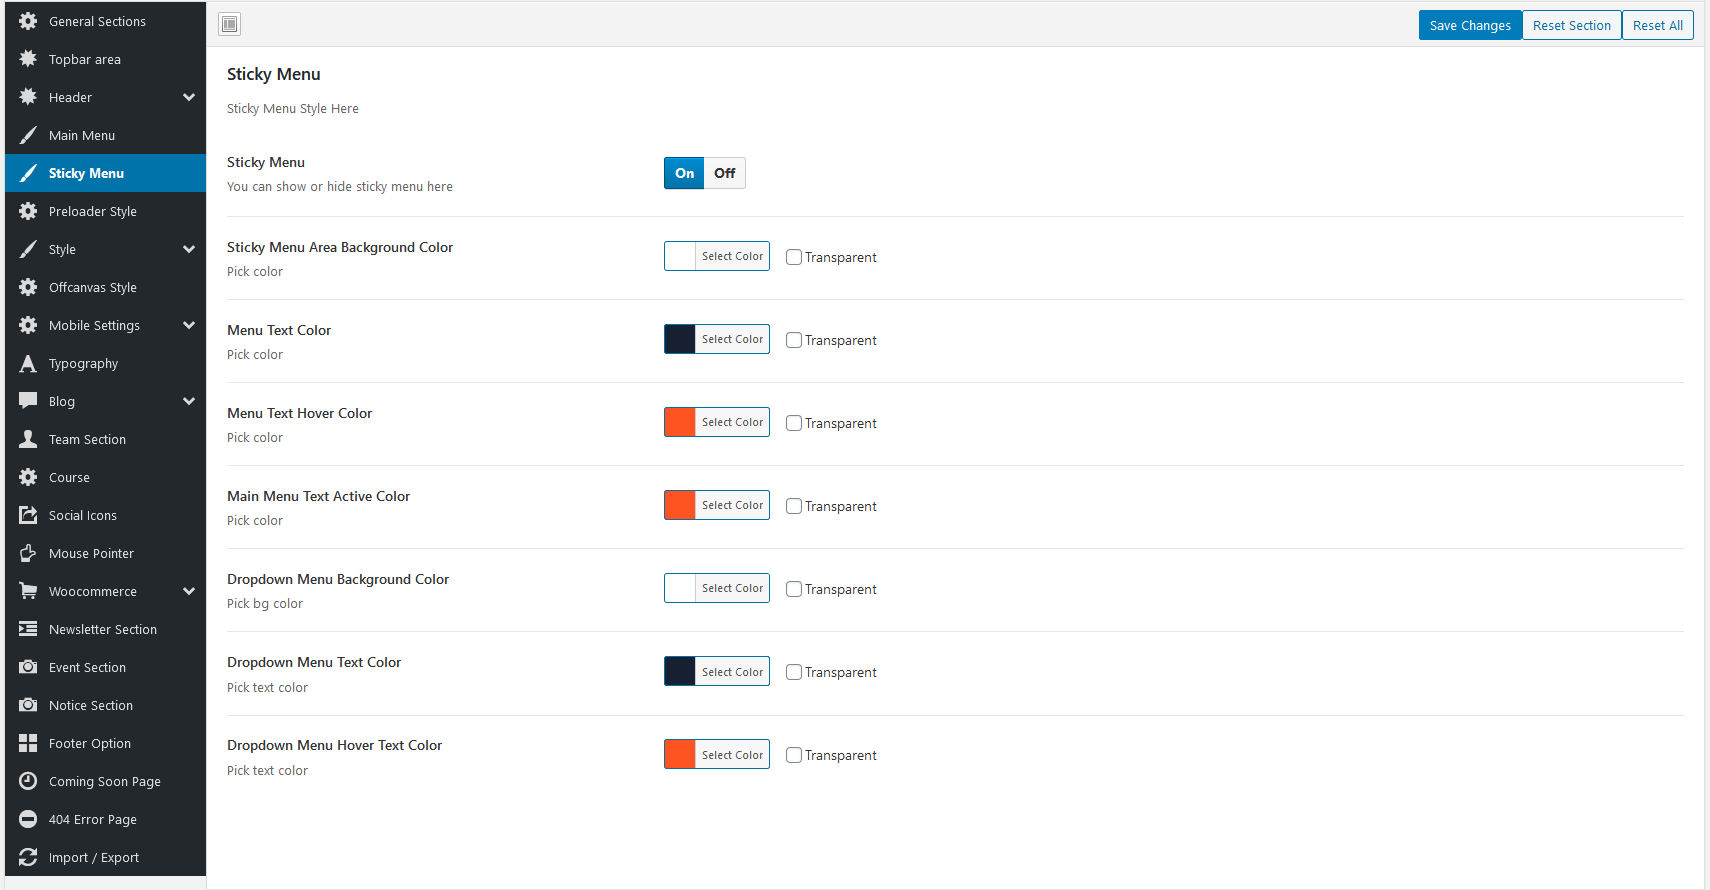This screenshot has height=890, width=1710.
Task: Click the expand-all options icon in the top bar
Action: click(230, 24)
